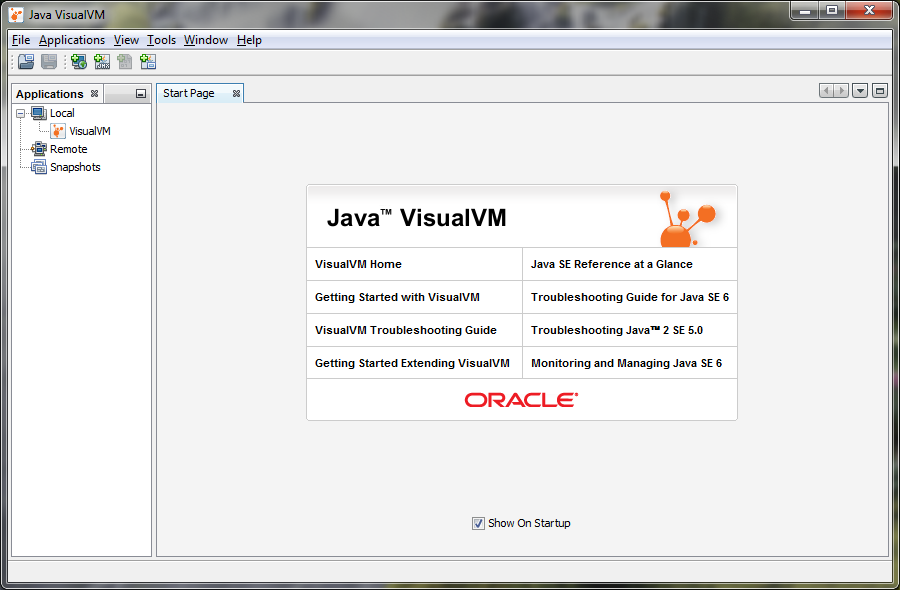The image size is (900, 590).
Task: Uncheck Show On Startup
Action: [x=478, y=523]
